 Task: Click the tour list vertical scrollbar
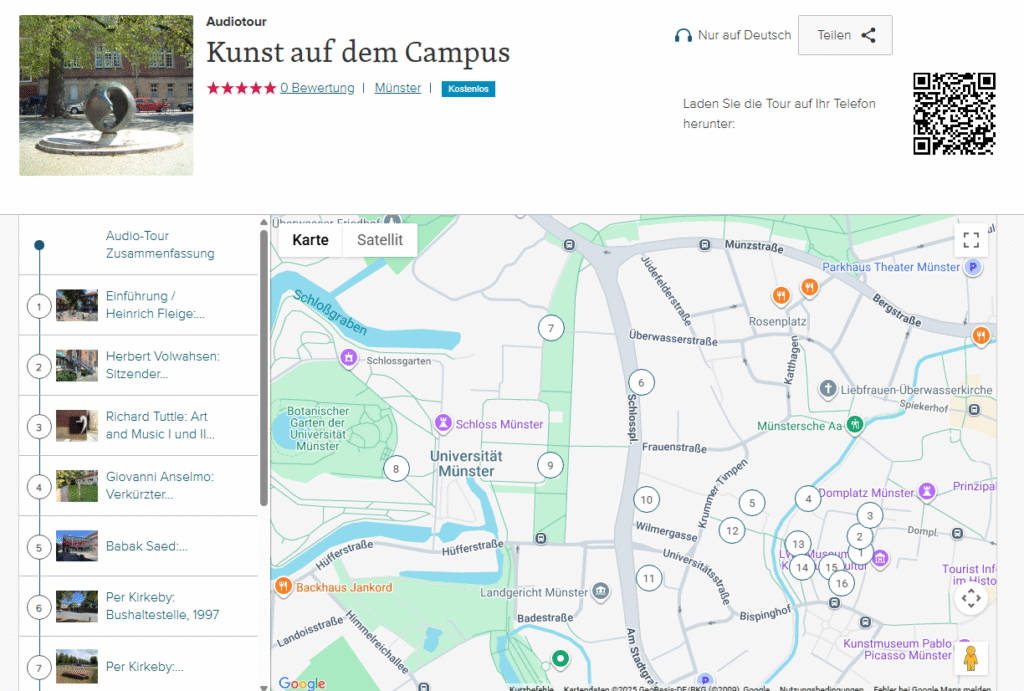click(264, 370)
